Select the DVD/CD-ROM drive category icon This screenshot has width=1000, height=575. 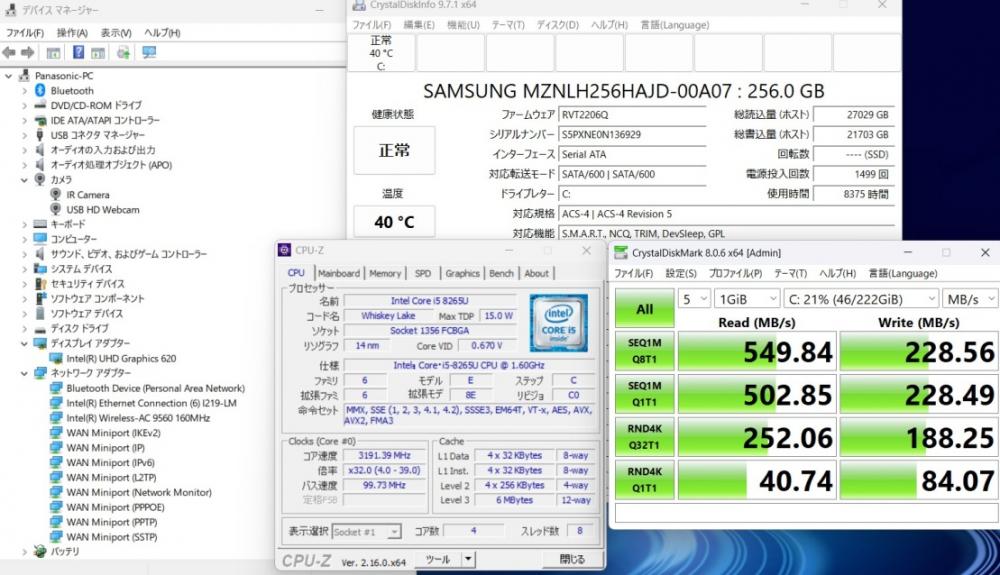[40, 105]
